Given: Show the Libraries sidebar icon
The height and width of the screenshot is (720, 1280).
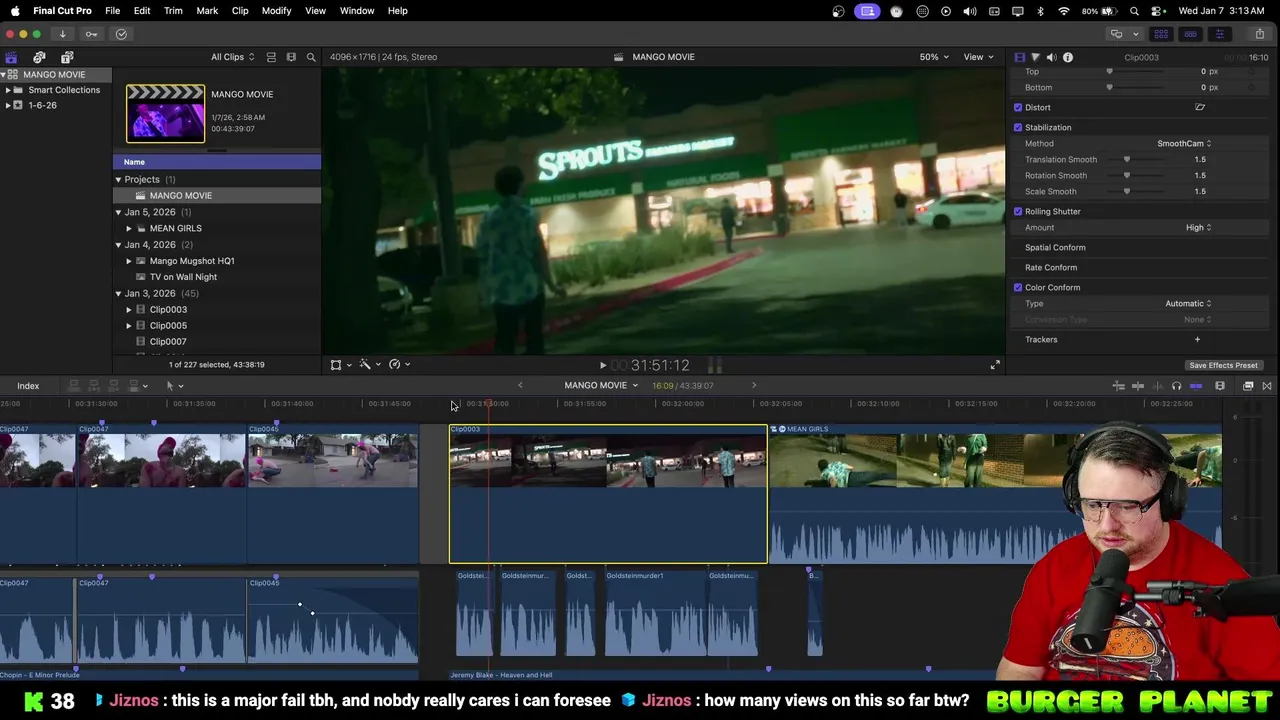Looking at the screenshot, I should pos(11,57).
